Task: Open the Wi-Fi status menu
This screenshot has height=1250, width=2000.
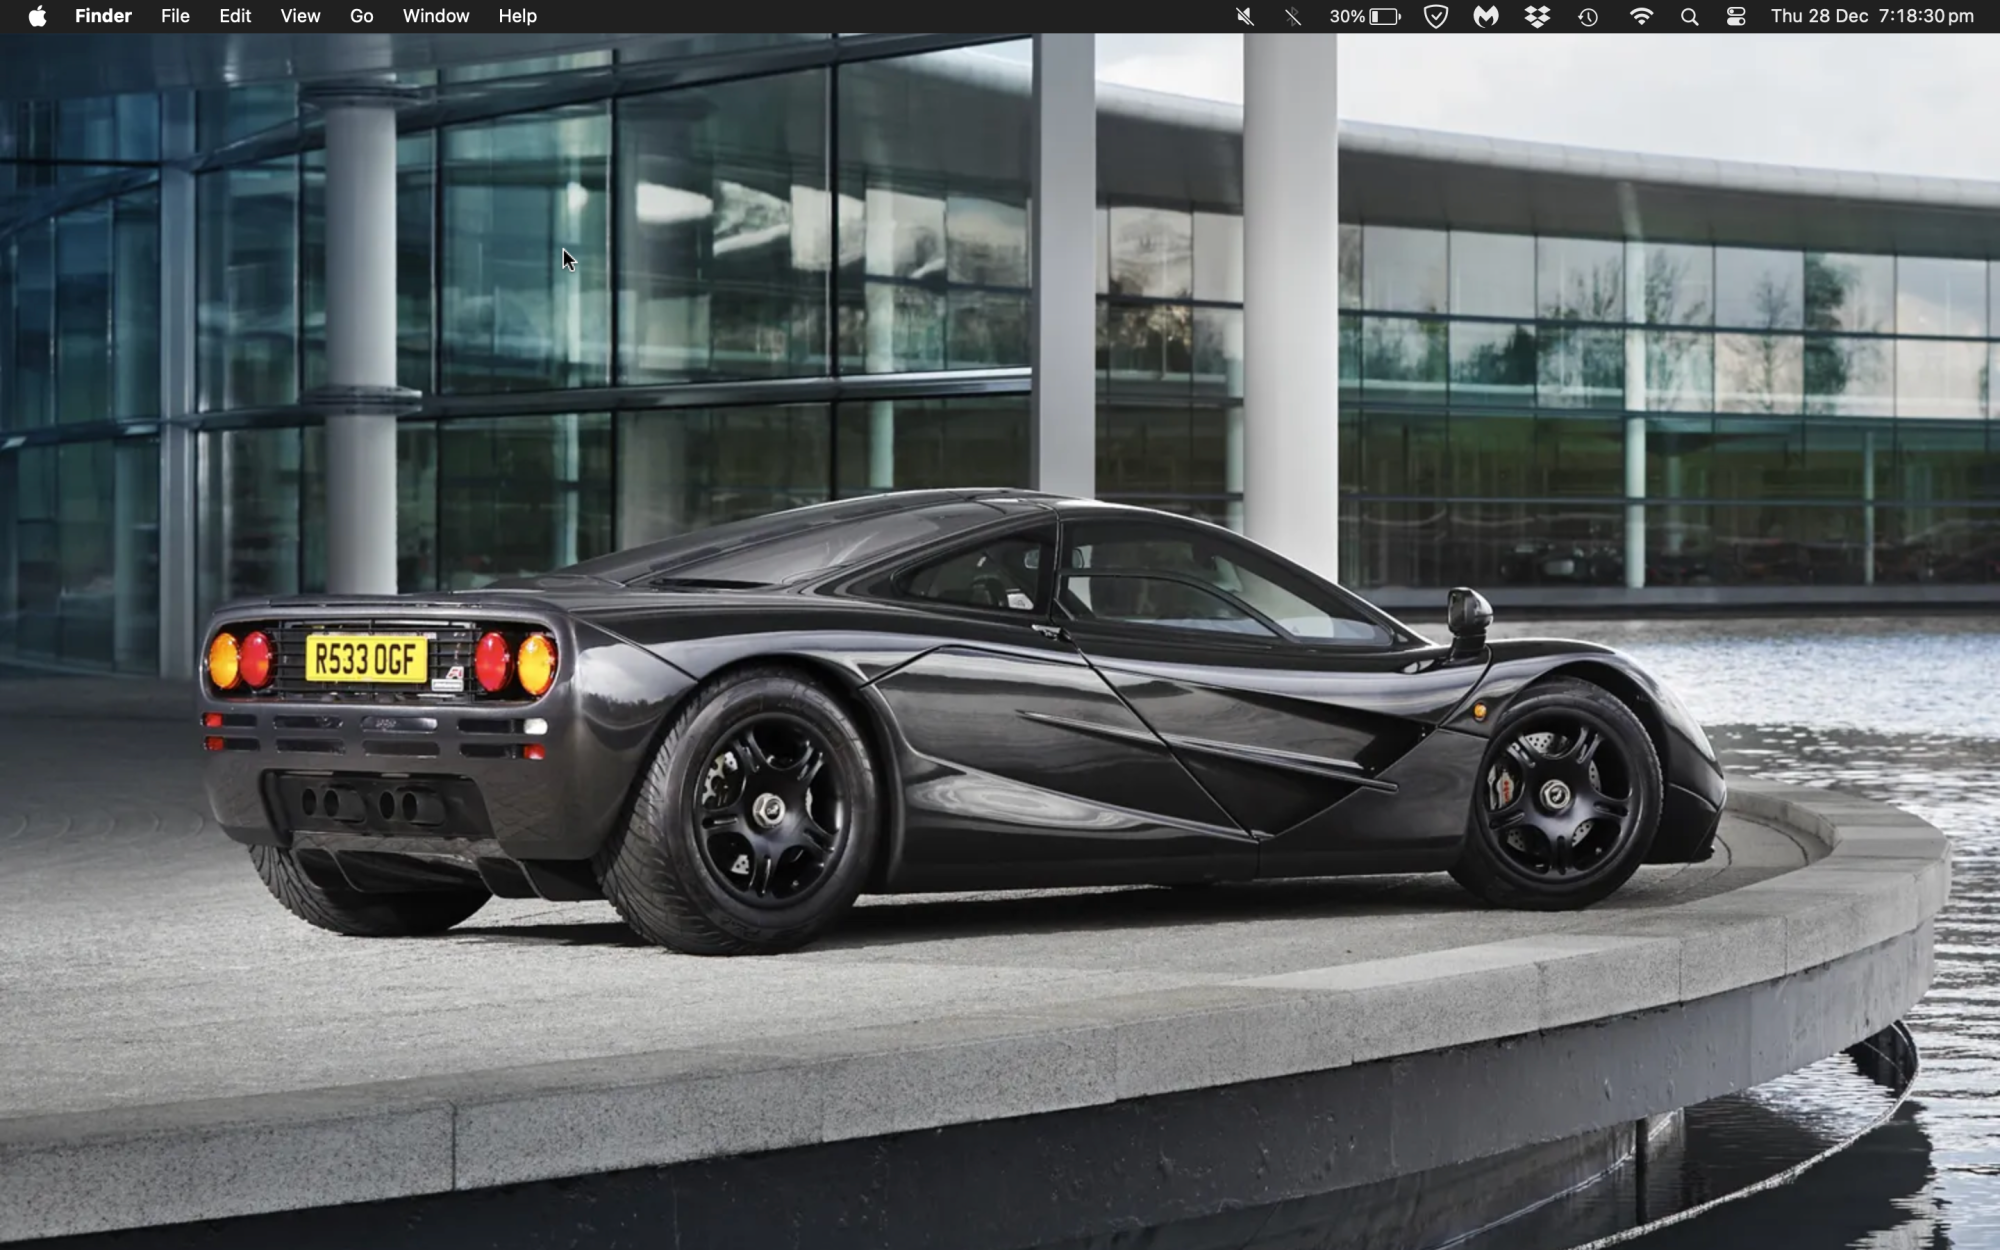Action: [1641, 16]
